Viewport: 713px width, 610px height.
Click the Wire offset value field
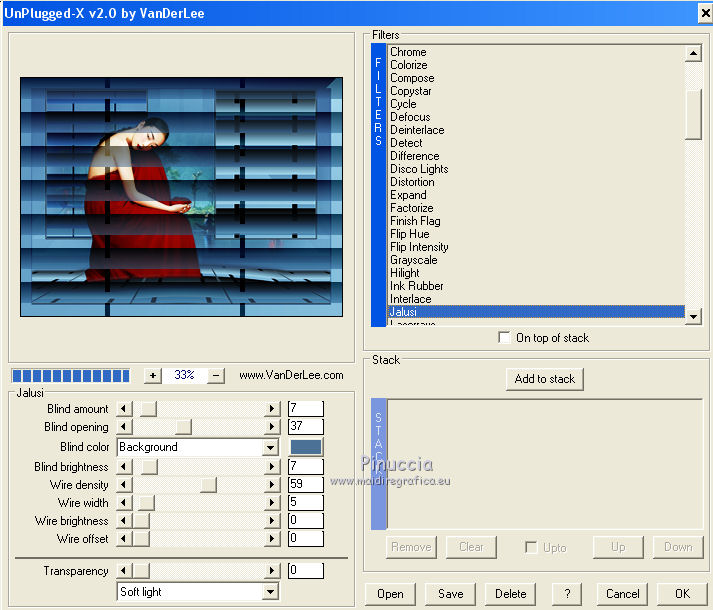[x=306, y=539]
